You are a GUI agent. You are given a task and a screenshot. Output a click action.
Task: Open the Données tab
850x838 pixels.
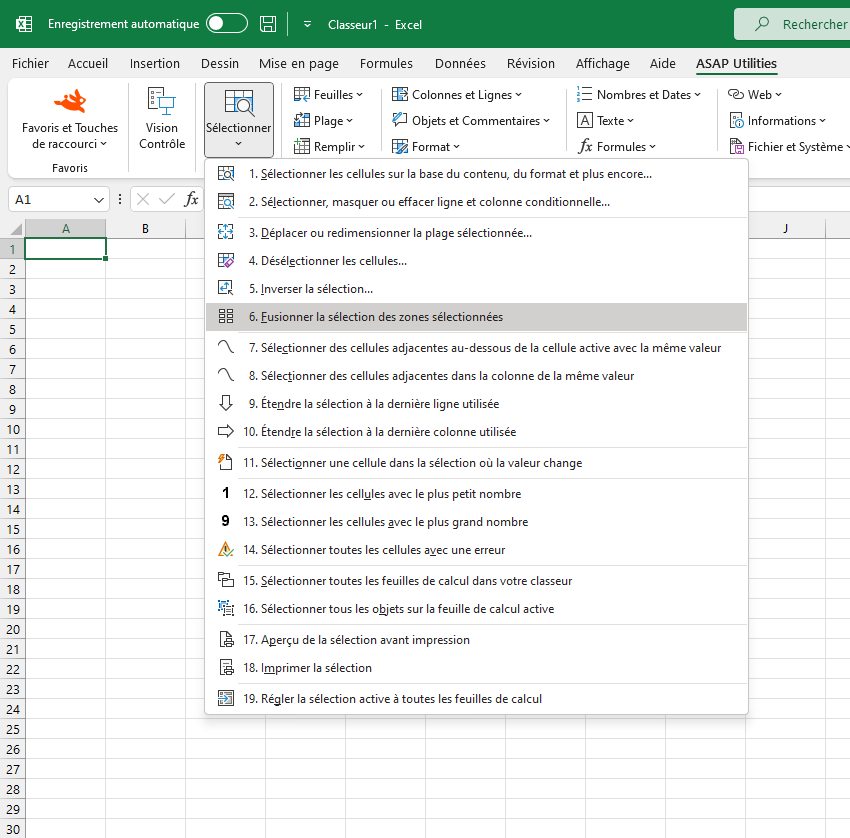pos(460,63)
